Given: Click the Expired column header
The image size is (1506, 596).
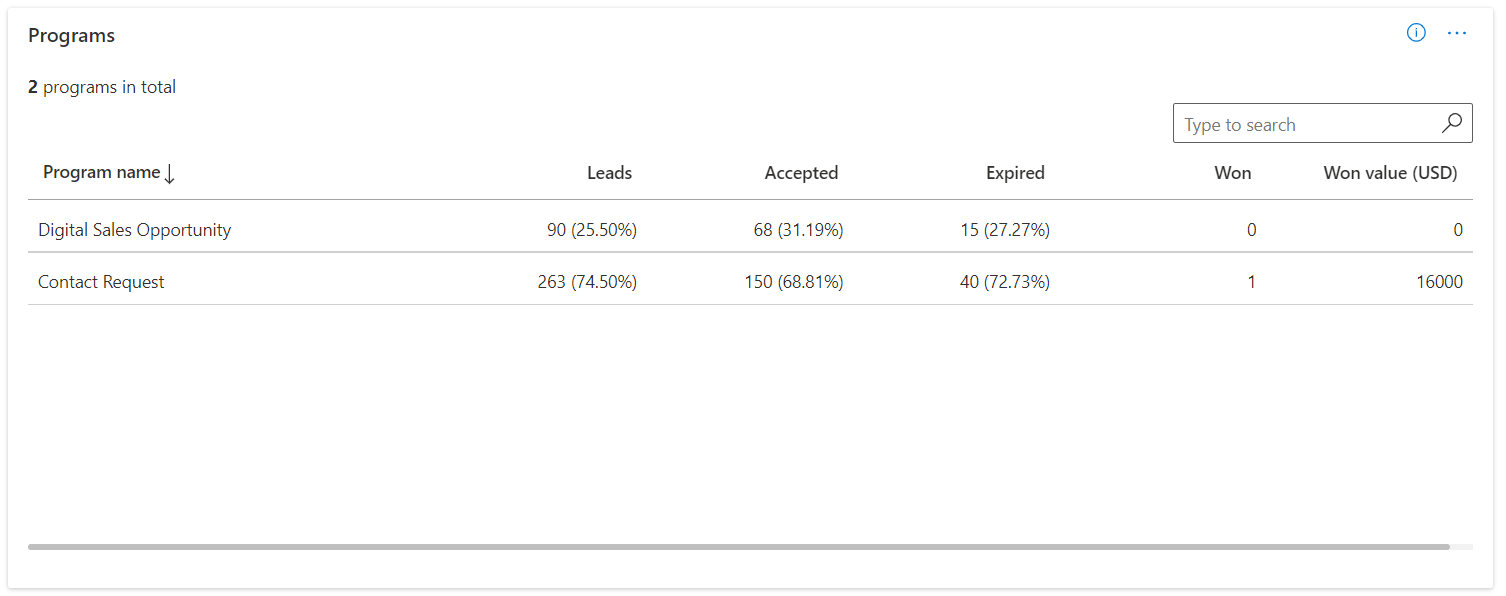Looking at the screenshot, I should 1015,173.
